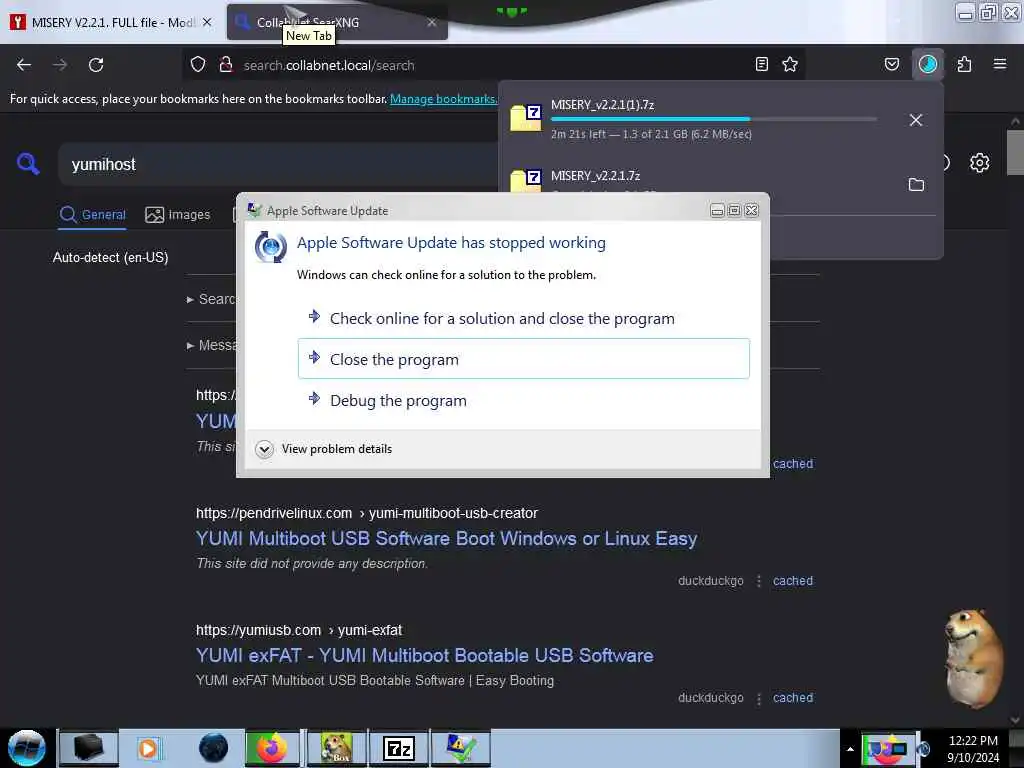Open the black box taskbar app

(x=89, y=748)
